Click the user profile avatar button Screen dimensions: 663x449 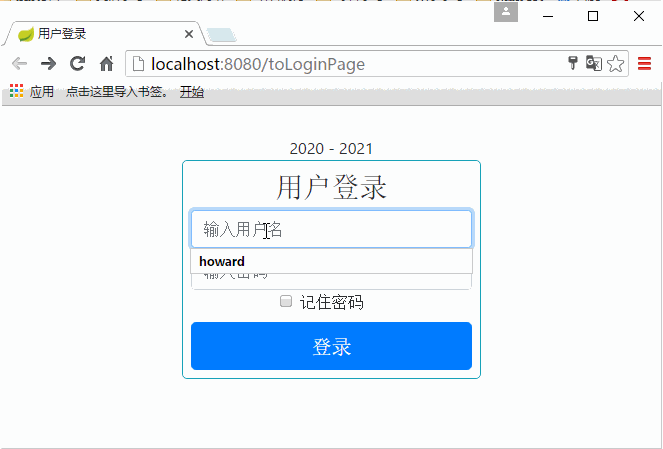(506, 13)
